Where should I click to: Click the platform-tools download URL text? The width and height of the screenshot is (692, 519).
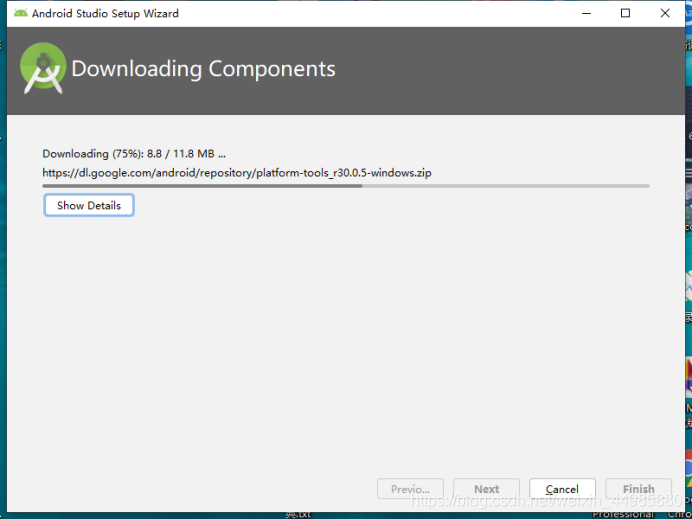[237, 173]
